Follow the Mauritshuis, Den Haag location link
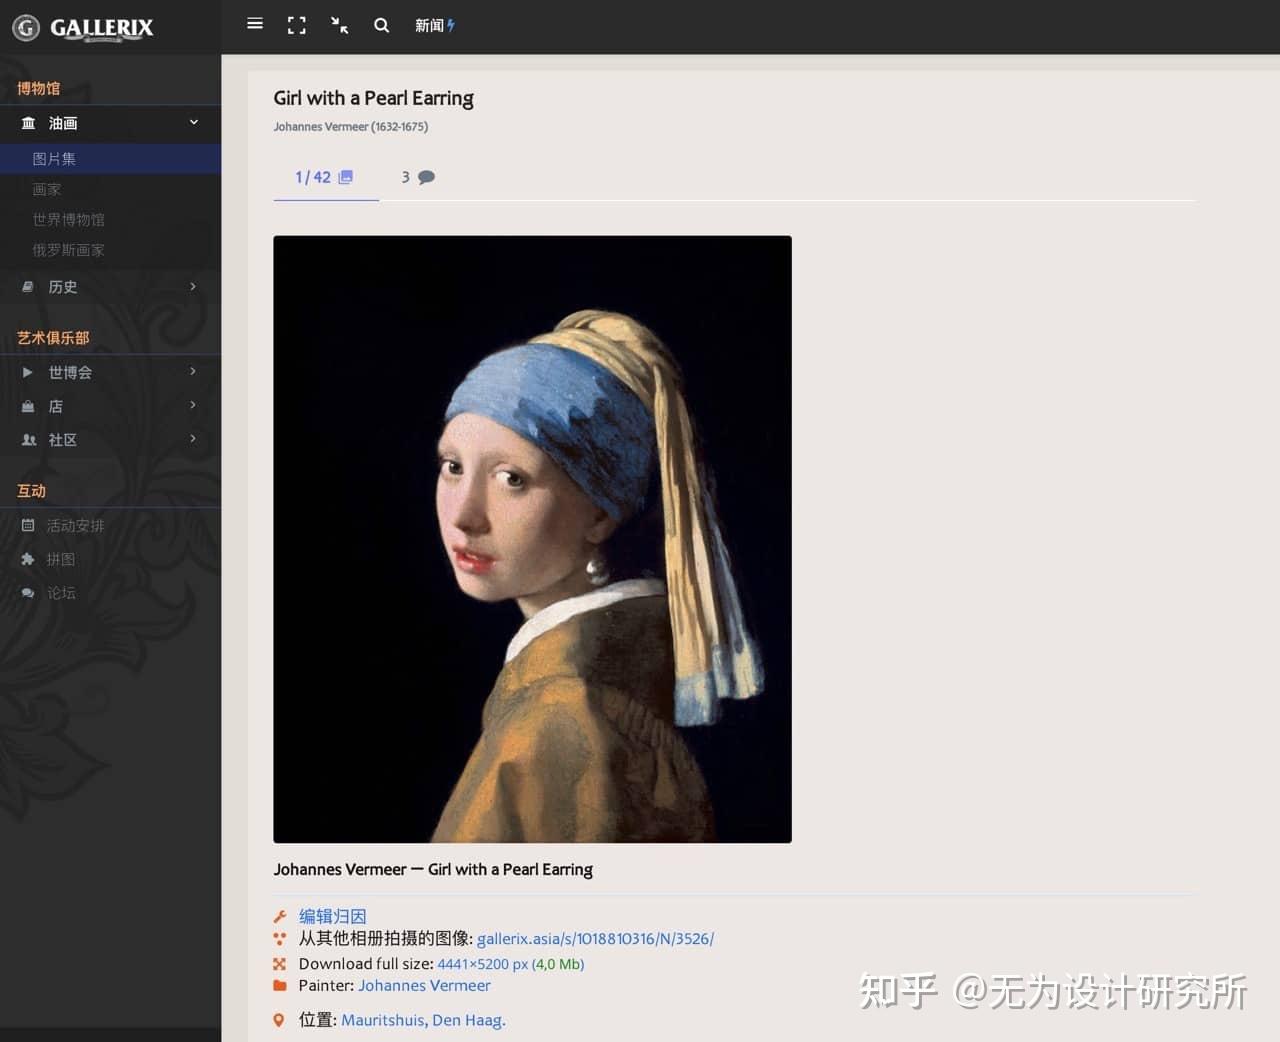Image resolution: width=1280 pixels, height=1042 pixels. click(422, 1020)
